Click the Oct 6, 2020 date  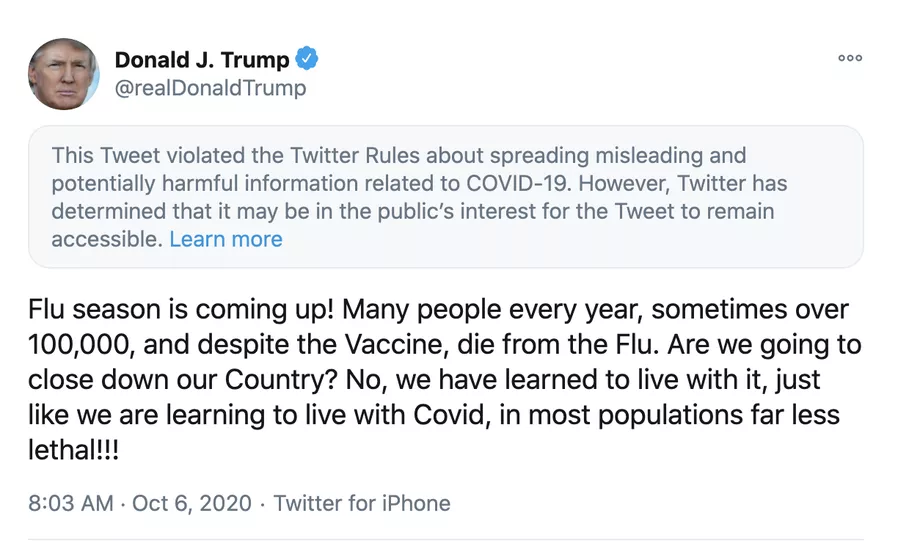(191, 503)
